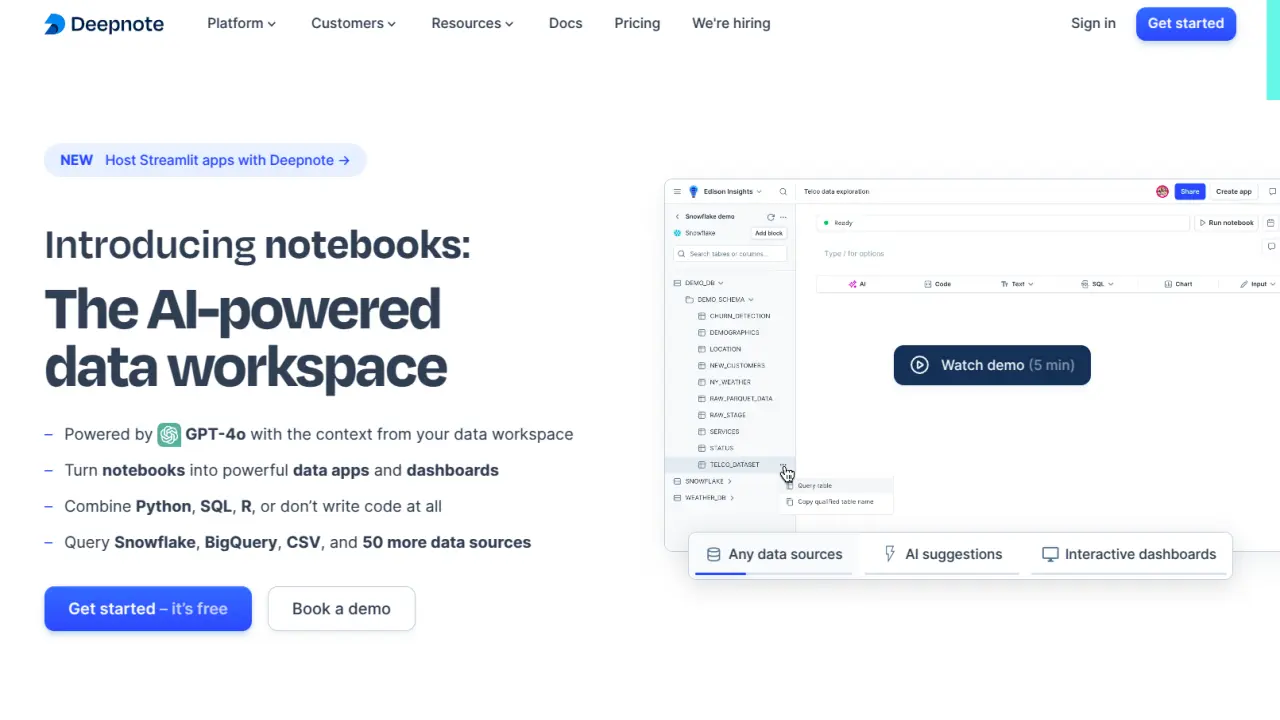This screenshot has height=720, width=1280.
Task: Click the Deepnote logo in the header
Action: click(104, 24)
